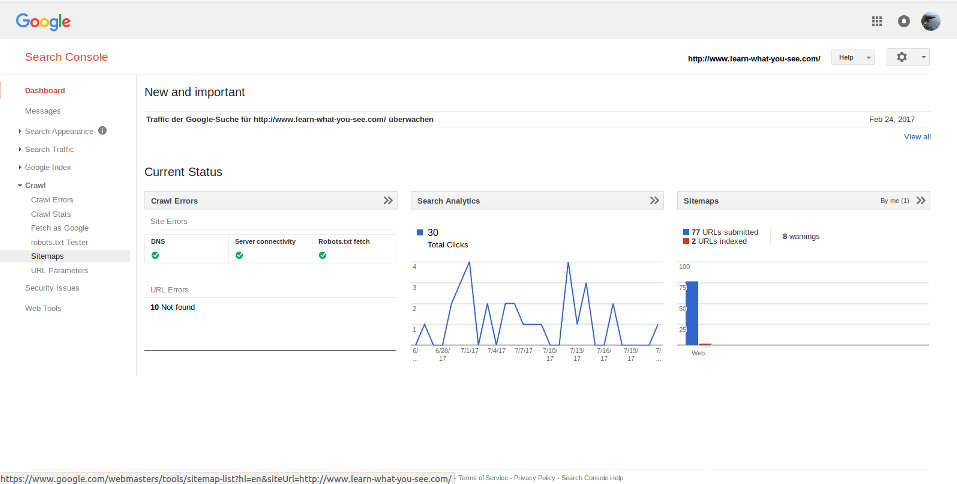Click the Search Console Help footer link
The image size is (957, 484).
(592, 478)
